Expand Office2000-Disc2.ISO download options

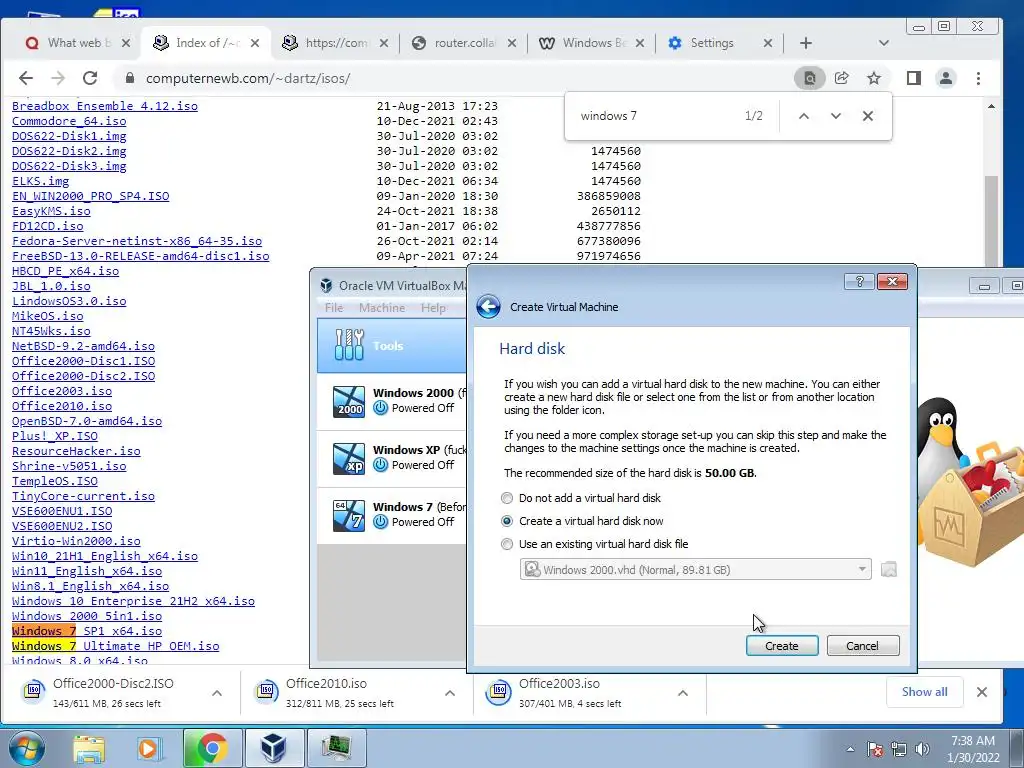217,693
